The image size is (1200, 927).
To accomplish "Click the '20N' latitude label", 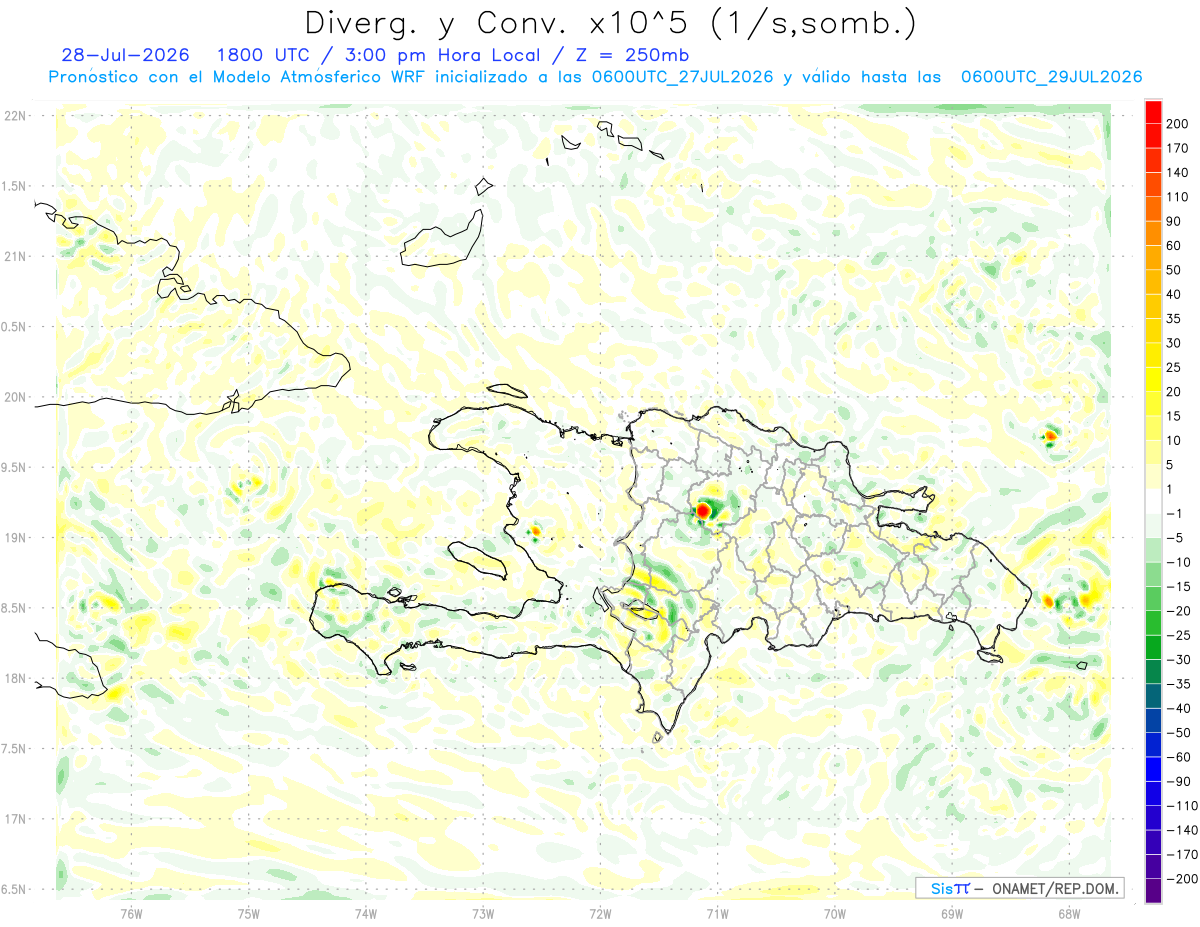I will click(x=14, y=397).
